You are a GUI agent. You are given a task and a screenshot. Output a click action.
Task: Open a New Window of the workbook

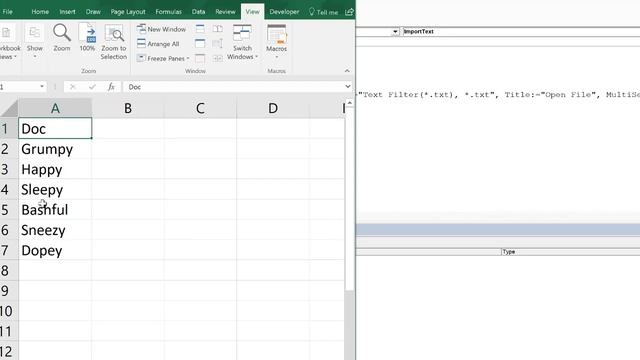[161, 29]
